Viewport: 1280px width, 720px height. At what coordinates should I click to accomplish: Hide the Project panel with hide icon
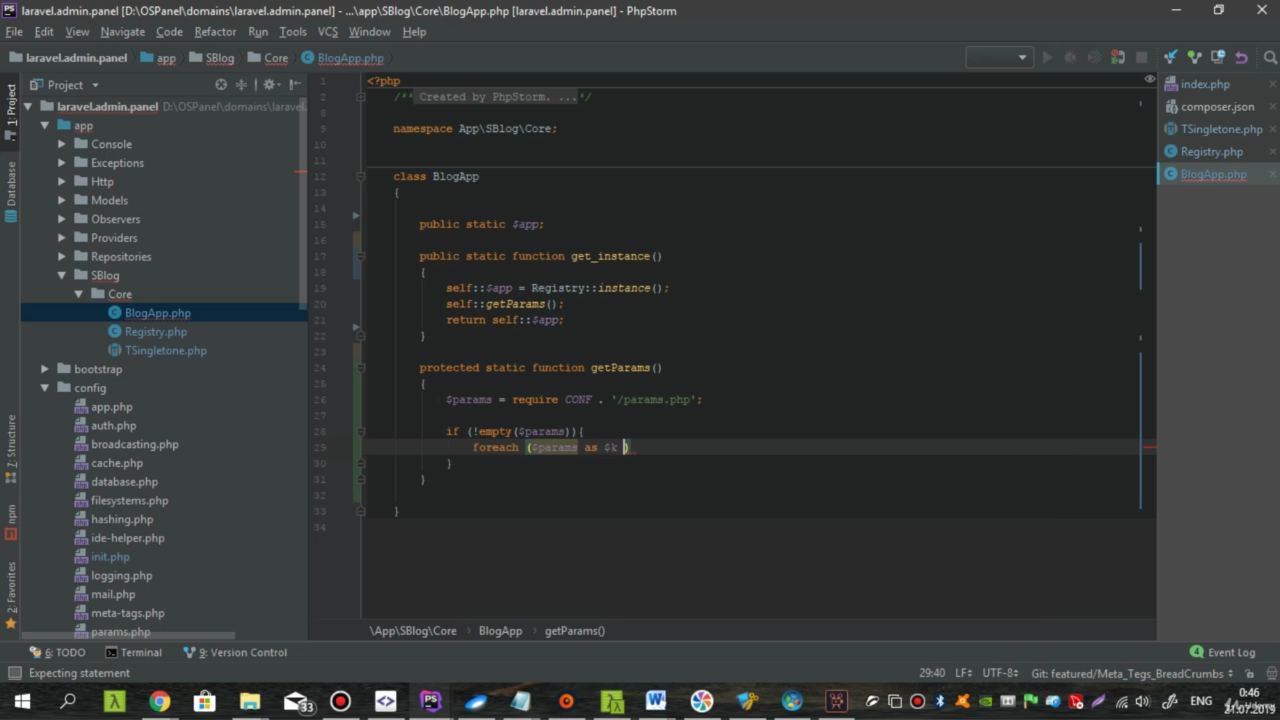pos(295,85)
